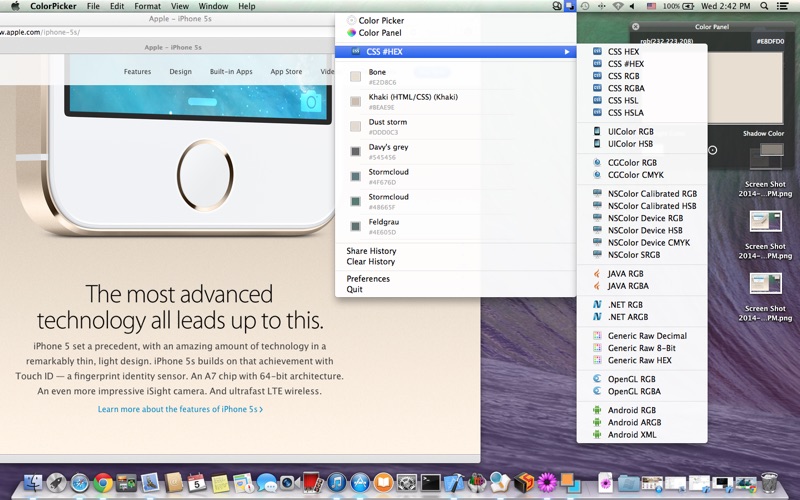Open Stickies yellow notes in Dock

(x=220, y=483)
